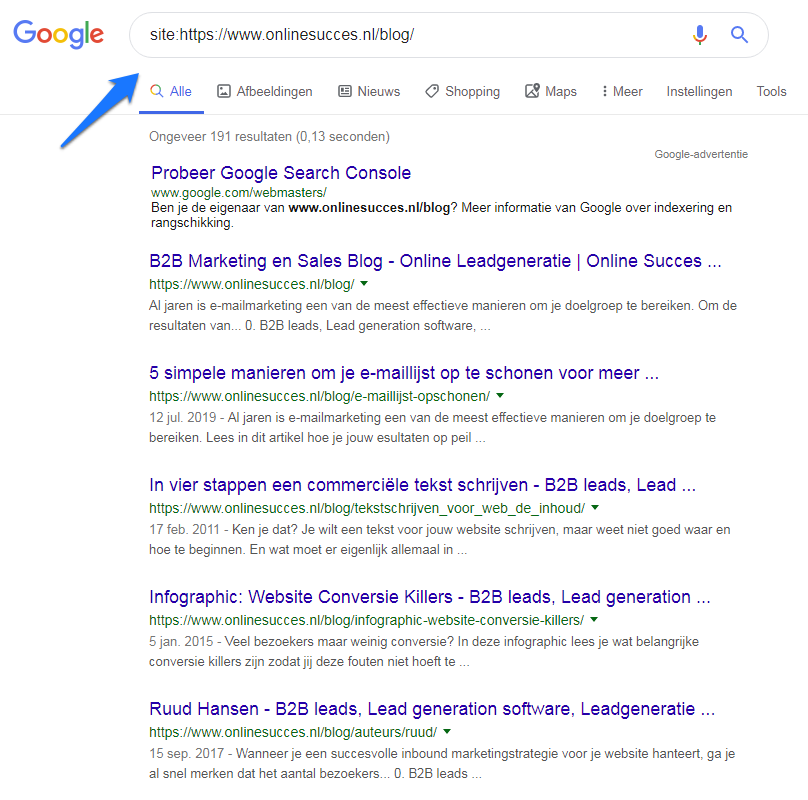Click the Maps pin icon
Viewport: 808px width, 800px height.
point(532,91)
